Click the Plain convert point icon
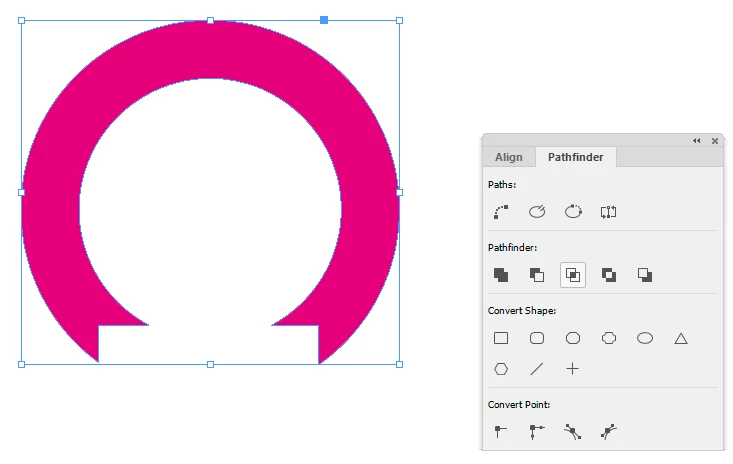 pos(501,431)
